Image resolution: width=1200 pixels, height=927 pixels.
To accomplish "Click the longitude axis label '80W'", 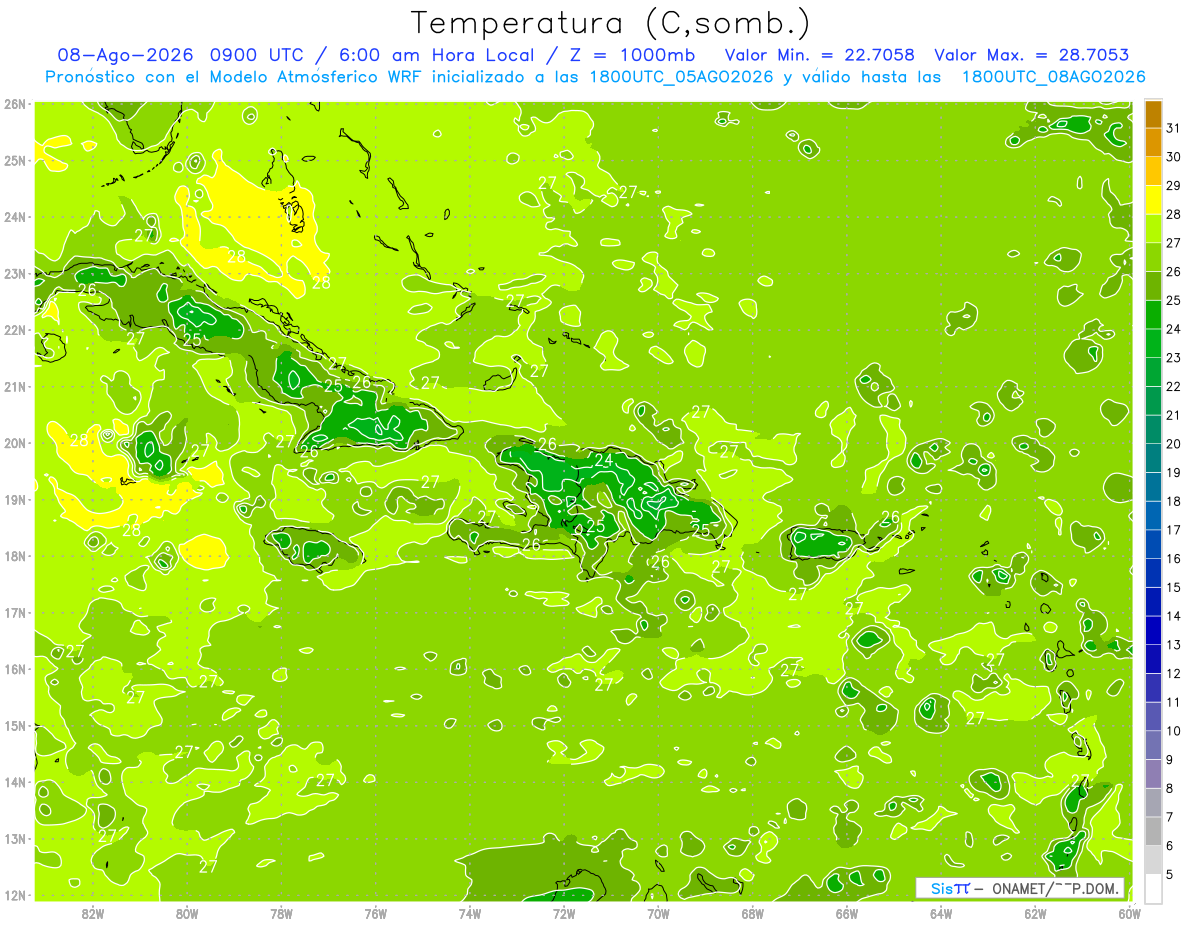I will coord(187,913).
